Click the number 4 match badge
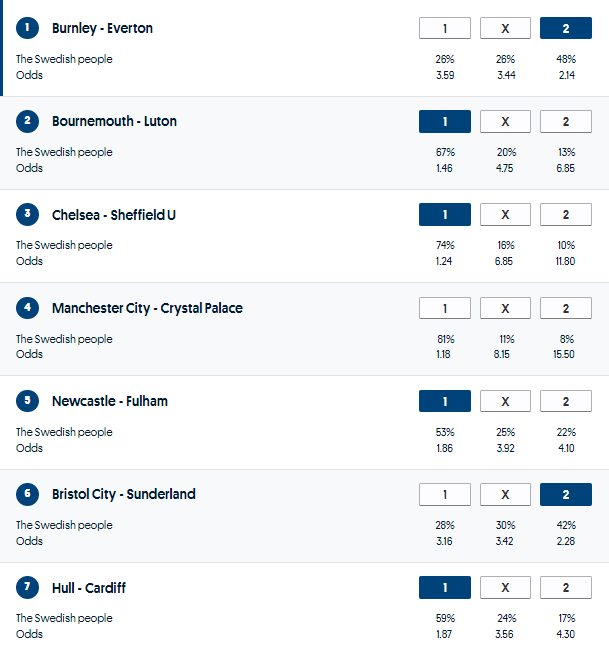The height and width of the screenshot is (654, 609). [x=27, y=308]
